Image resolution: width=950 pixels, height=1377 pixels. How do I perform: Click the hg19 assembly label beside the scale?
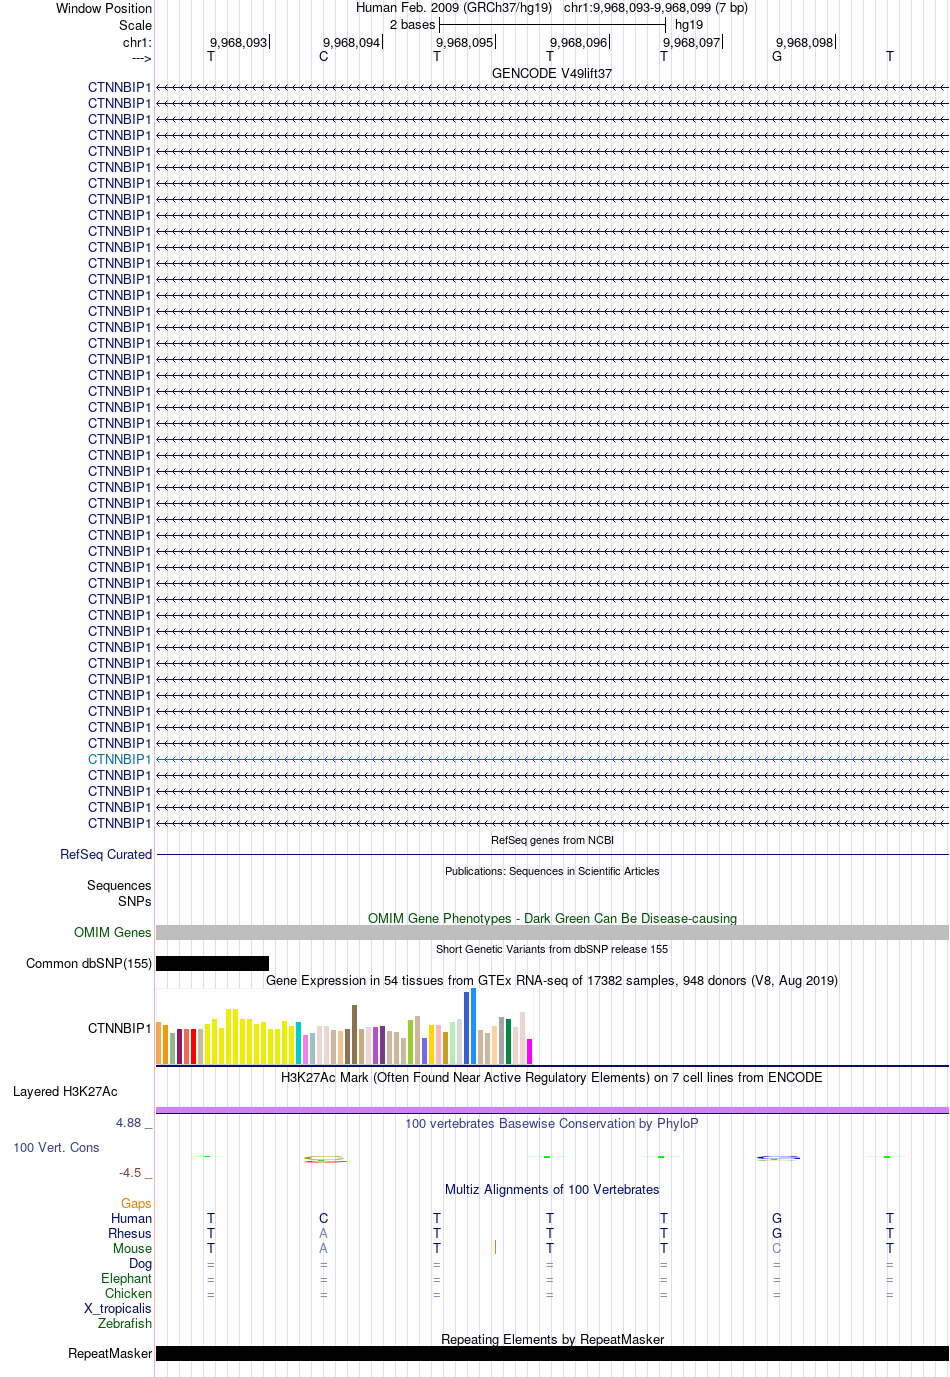click(689, 25)
